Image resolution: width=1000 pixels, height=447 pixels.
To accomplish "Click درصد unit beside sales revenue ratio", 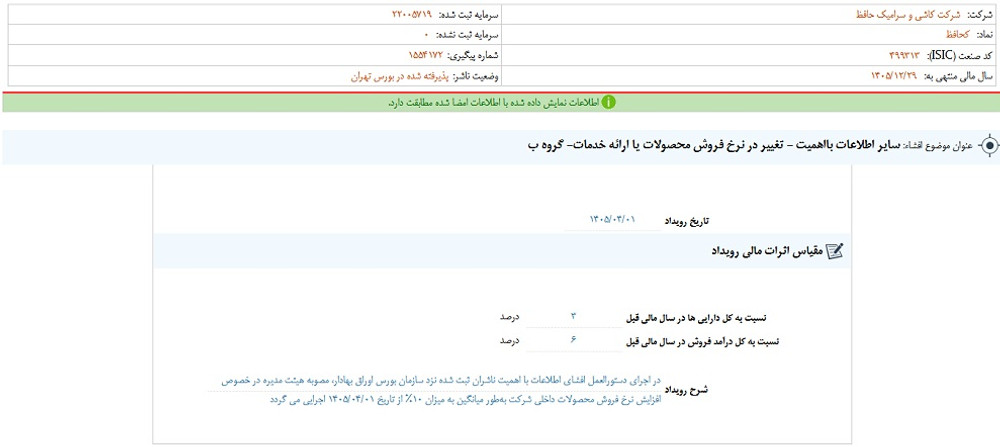I will 510,341.
